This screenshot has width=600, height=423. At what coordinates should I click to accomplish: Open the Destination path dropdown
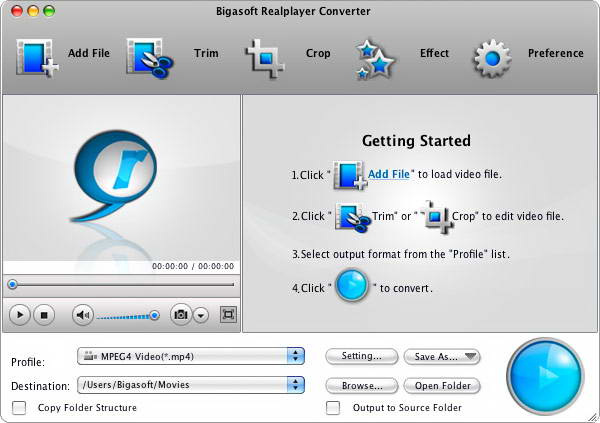(295, 384)
